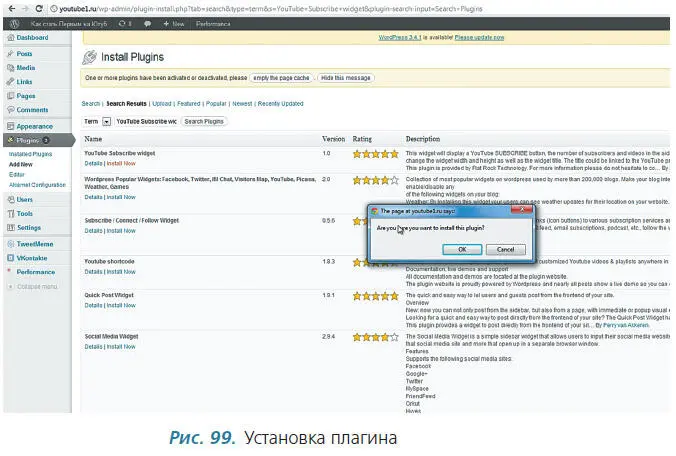This screenshot has width=676, height=456.
Task: Click the Collapse menu arrow icon
Action: pos(10,287)
